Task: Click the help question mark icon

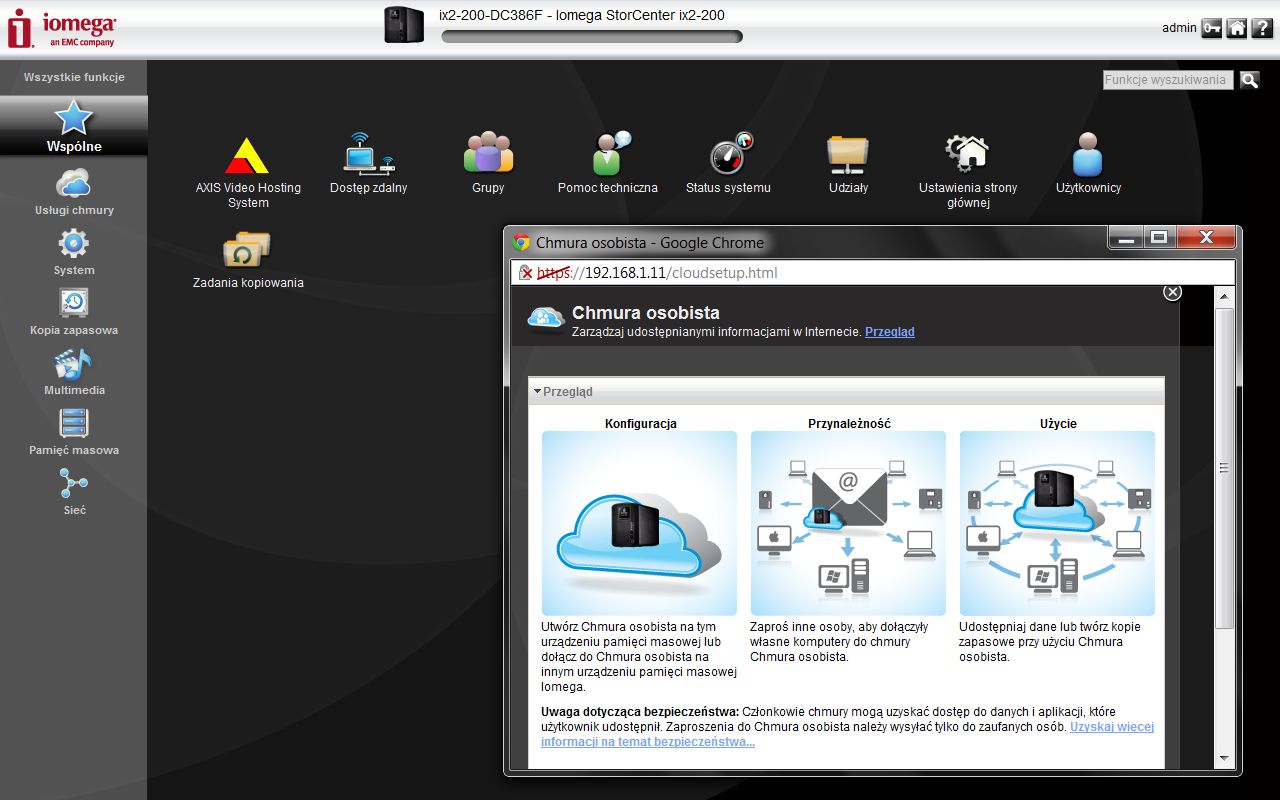Action: 1262,28
